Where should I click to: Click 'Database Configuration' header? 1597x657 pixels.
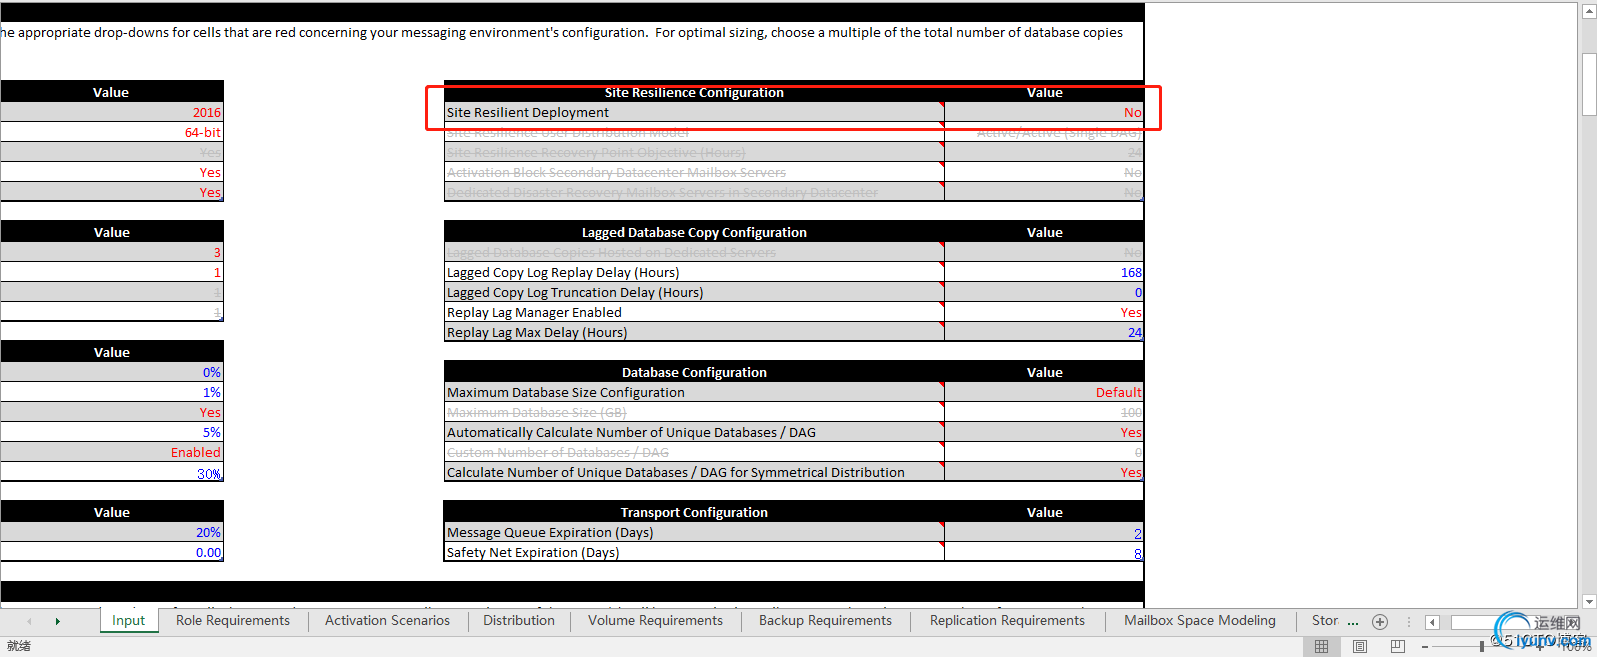click(694, 372)
